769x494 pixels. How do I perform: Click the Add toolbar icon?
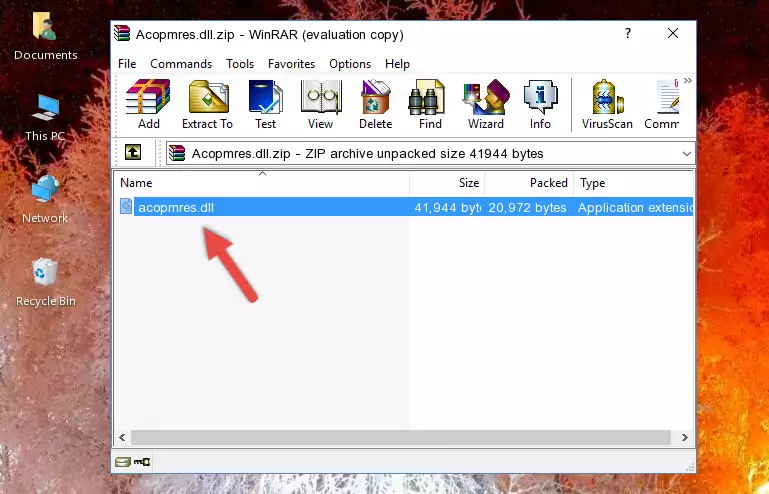(x=148, y=104)
